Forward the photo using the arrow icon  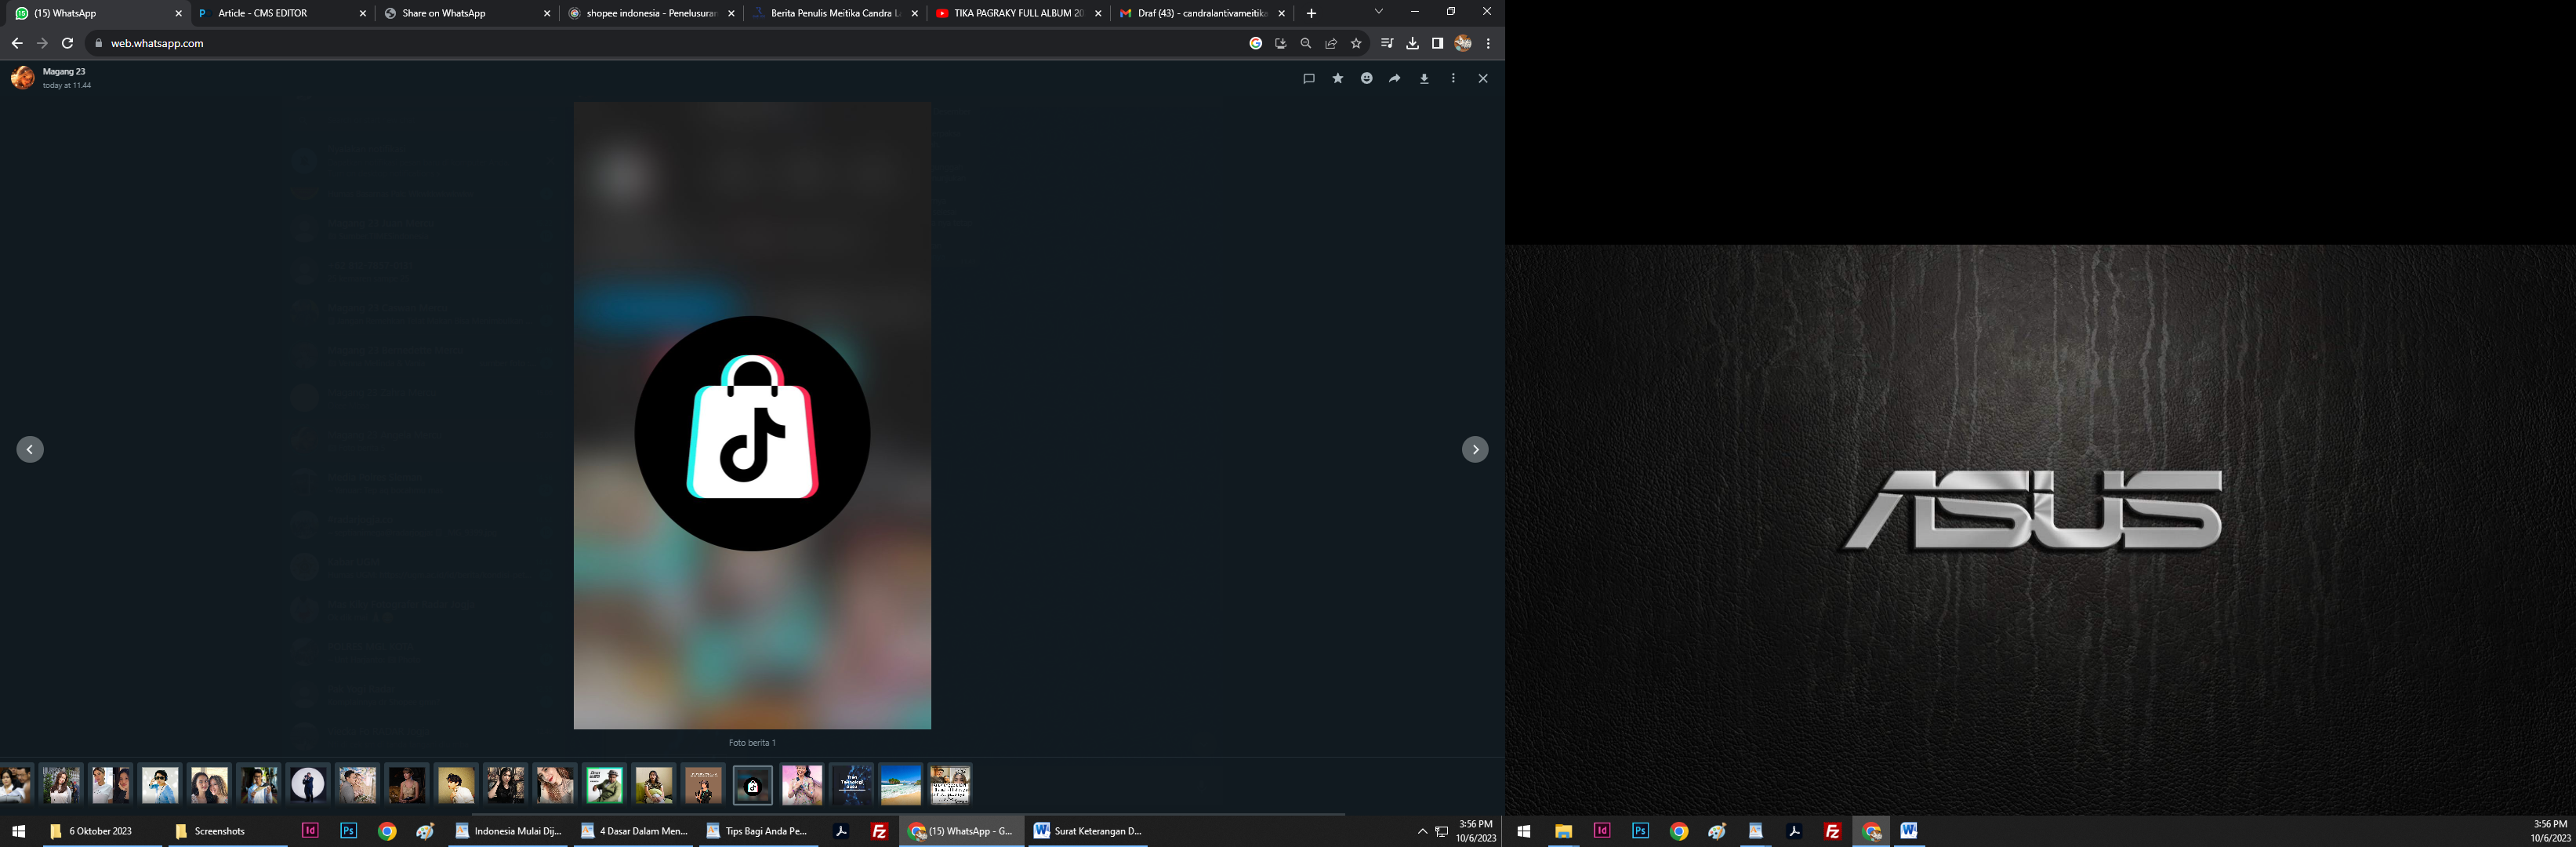click(1395, 78)
